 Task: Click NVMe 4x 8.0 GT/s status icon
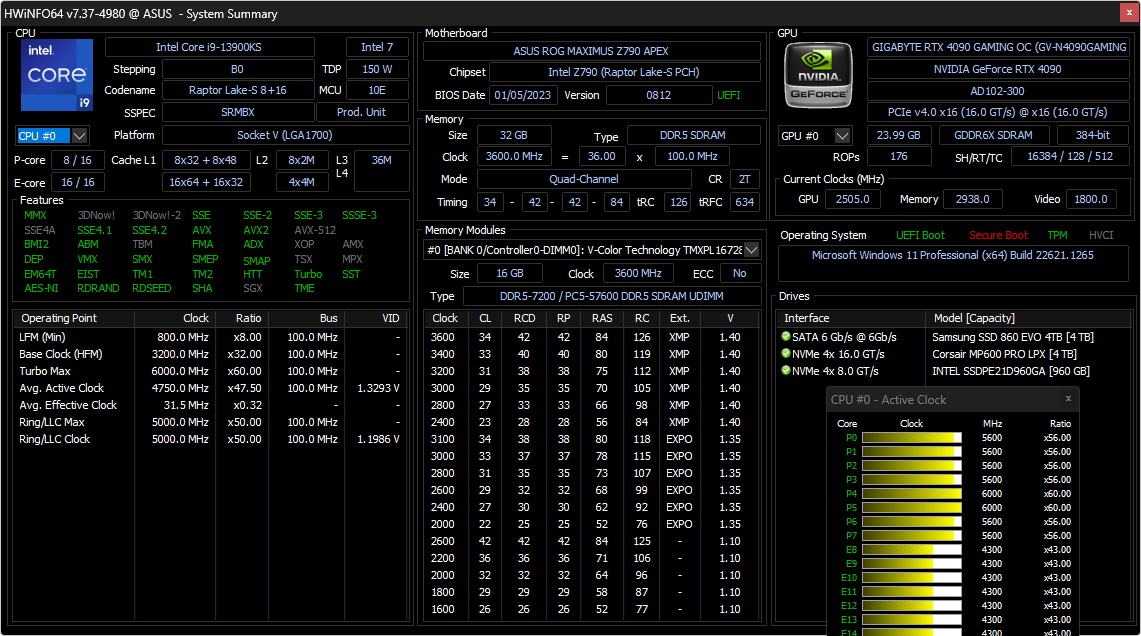tap(786, 370)
